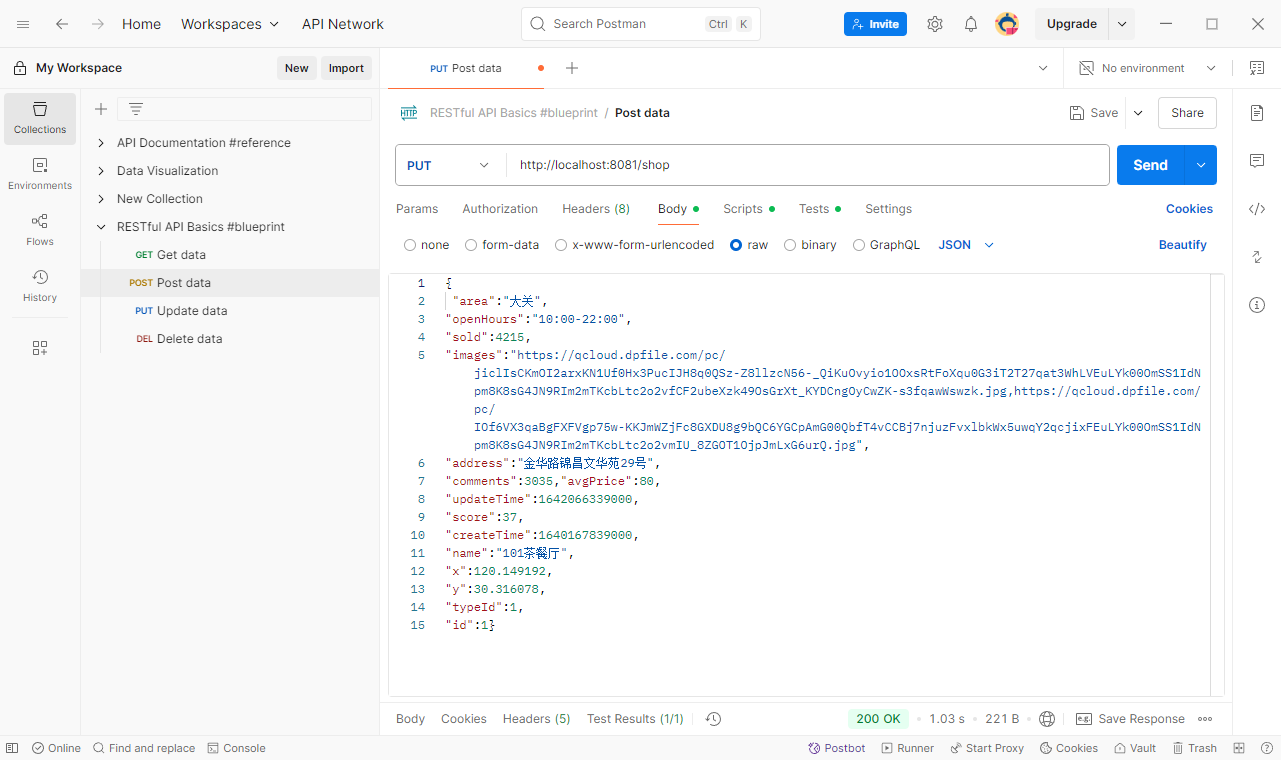
Task: Go back with the left arrow
Action: pos(62,24)
